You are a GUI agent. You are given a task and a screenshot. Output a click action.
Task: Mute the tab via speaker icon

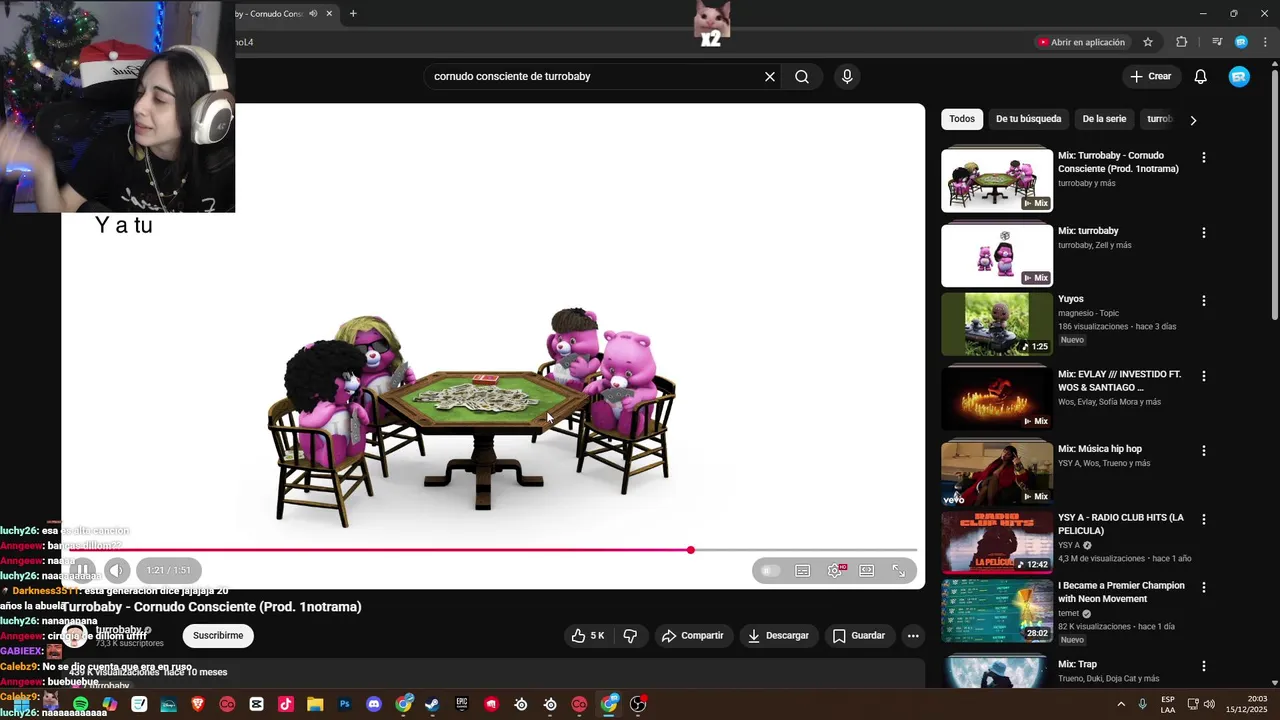tap(313, 14)
